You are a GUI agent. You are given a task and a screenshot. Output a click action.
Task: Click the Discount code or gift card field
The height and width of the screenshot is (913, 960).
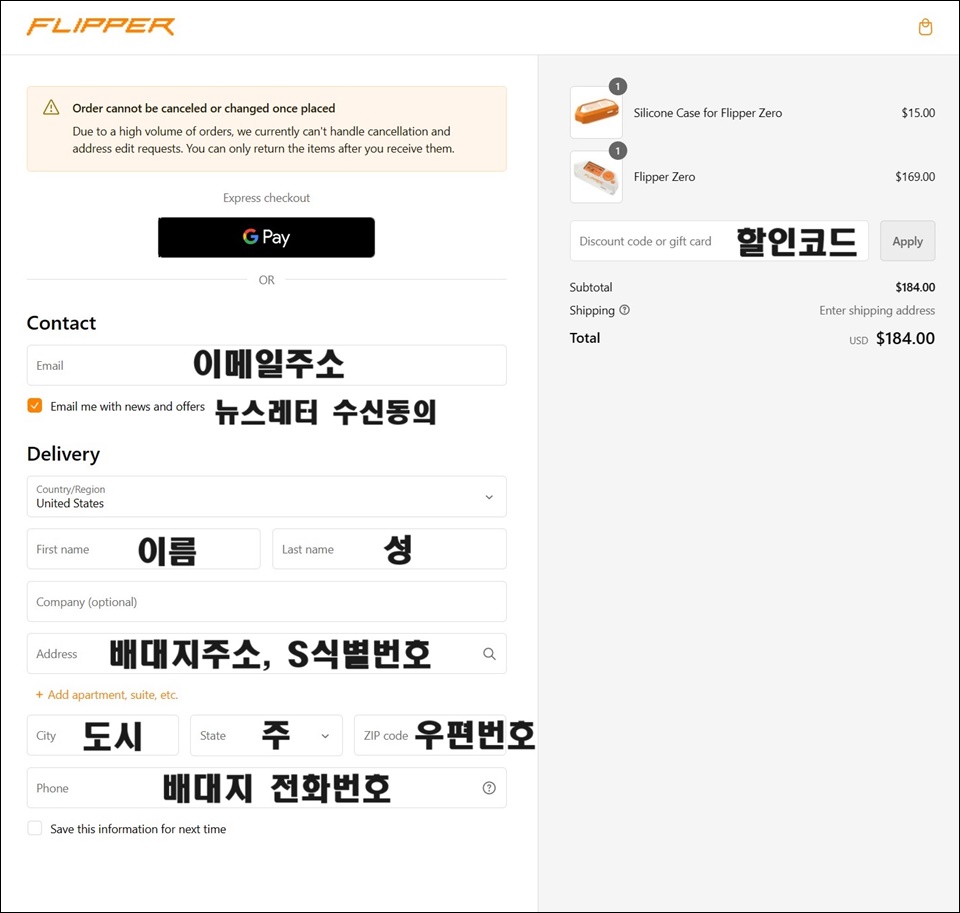[x=719, y=241]
